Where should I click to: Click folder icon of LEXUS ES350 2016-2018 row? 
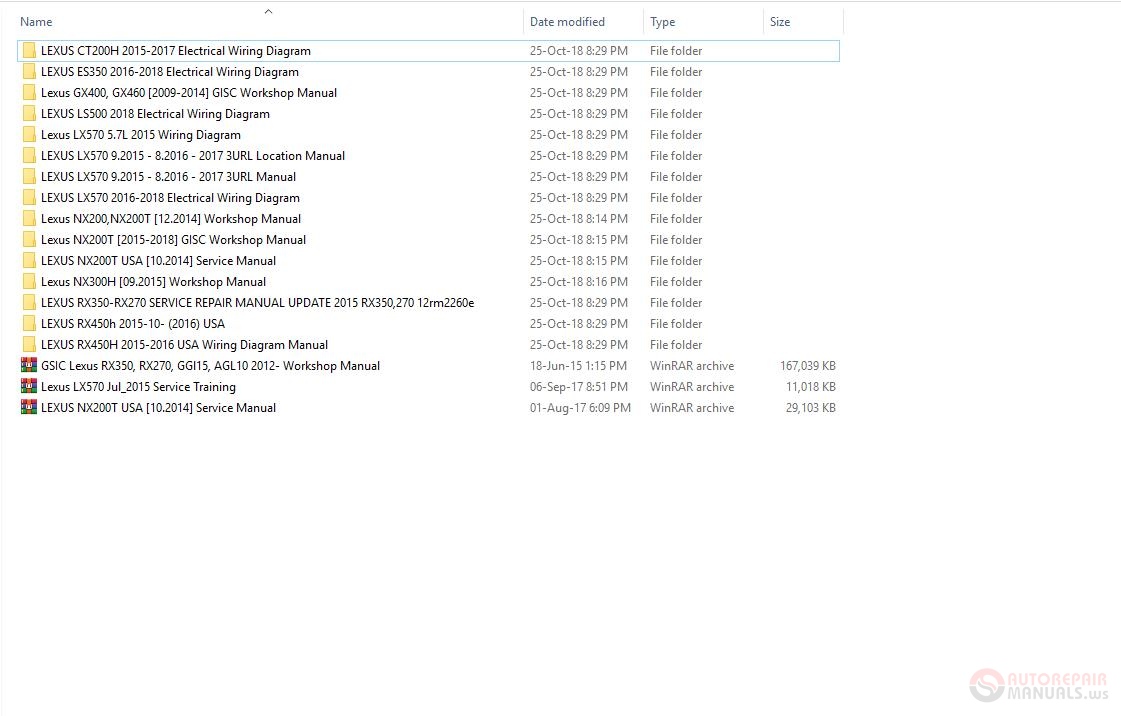(29, 71)
